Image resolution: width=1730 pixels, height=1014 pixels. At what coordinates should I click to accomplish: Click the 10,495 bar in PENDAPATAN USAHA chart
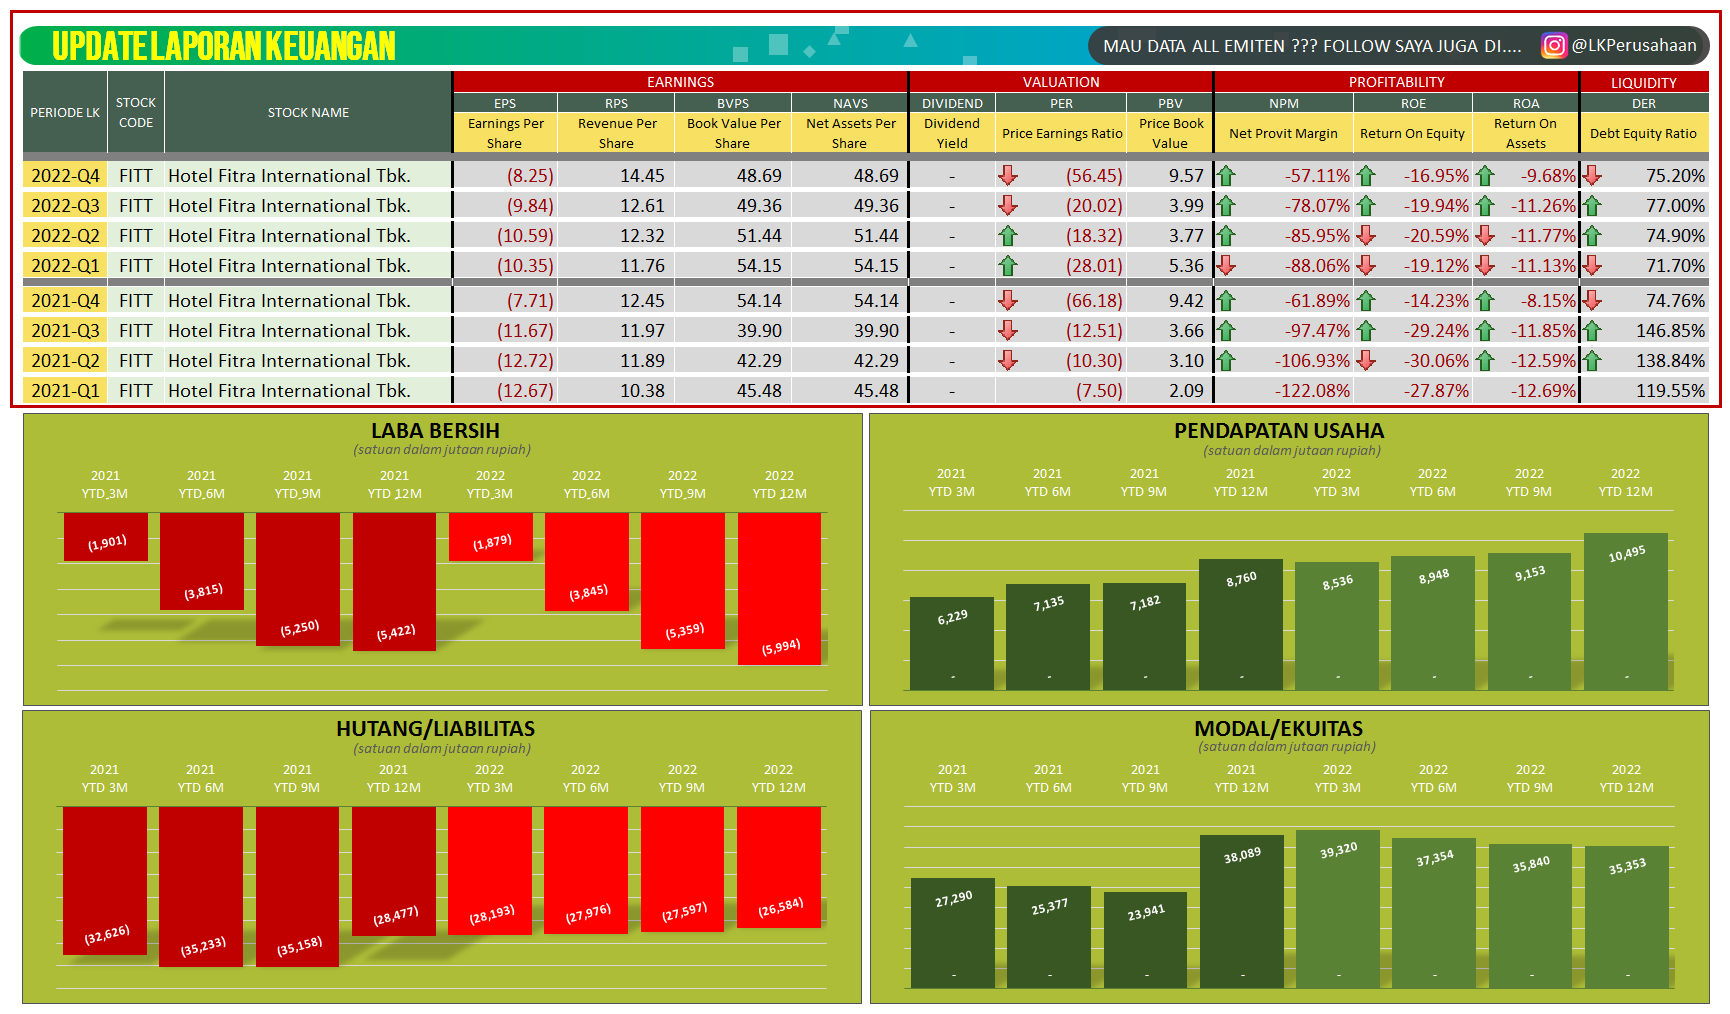pos(1625,610)
